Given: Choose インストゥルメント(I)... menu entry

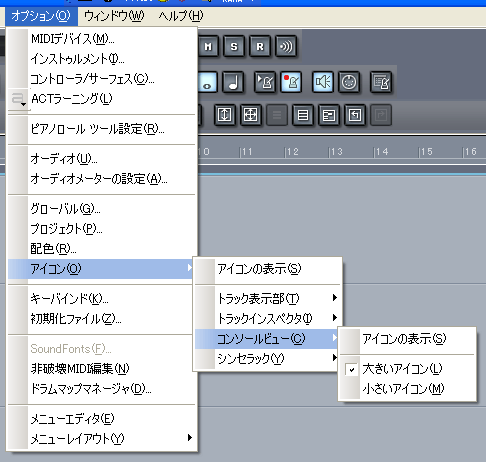Looking at the screenshot, I should (103, 59).
